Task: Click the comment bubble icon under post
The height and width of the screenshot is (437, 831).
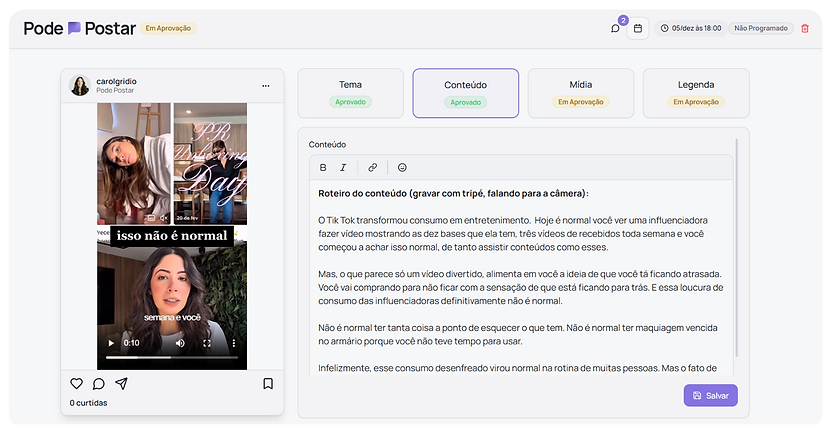Action: tap(99, 384)
